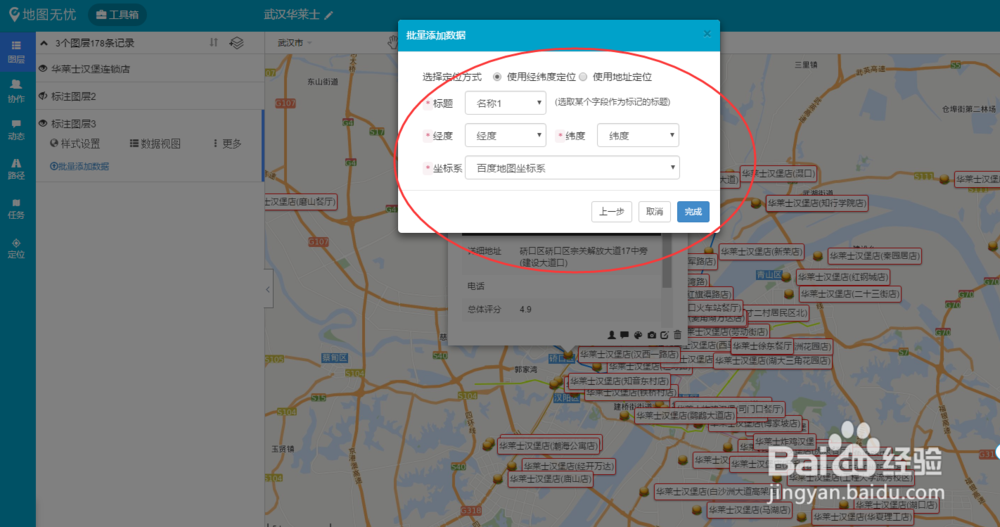Click map label 华莱士汉堡店(磨山餐厅)
The width and height of the screenshot is (1000, 527).
coord(301,202)
